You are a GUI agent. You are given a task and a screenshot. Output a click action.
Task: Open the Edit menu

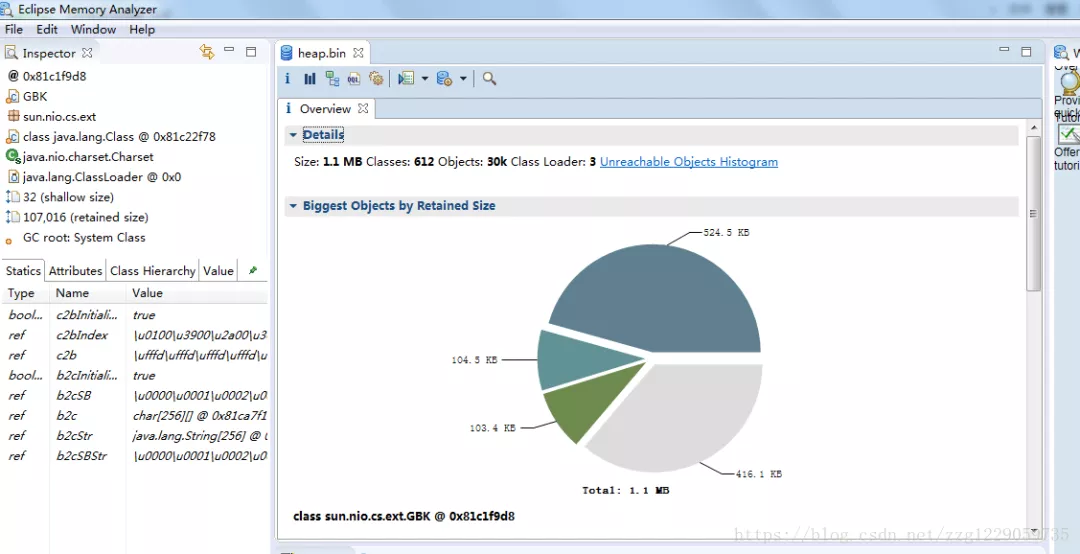(47, 30)
